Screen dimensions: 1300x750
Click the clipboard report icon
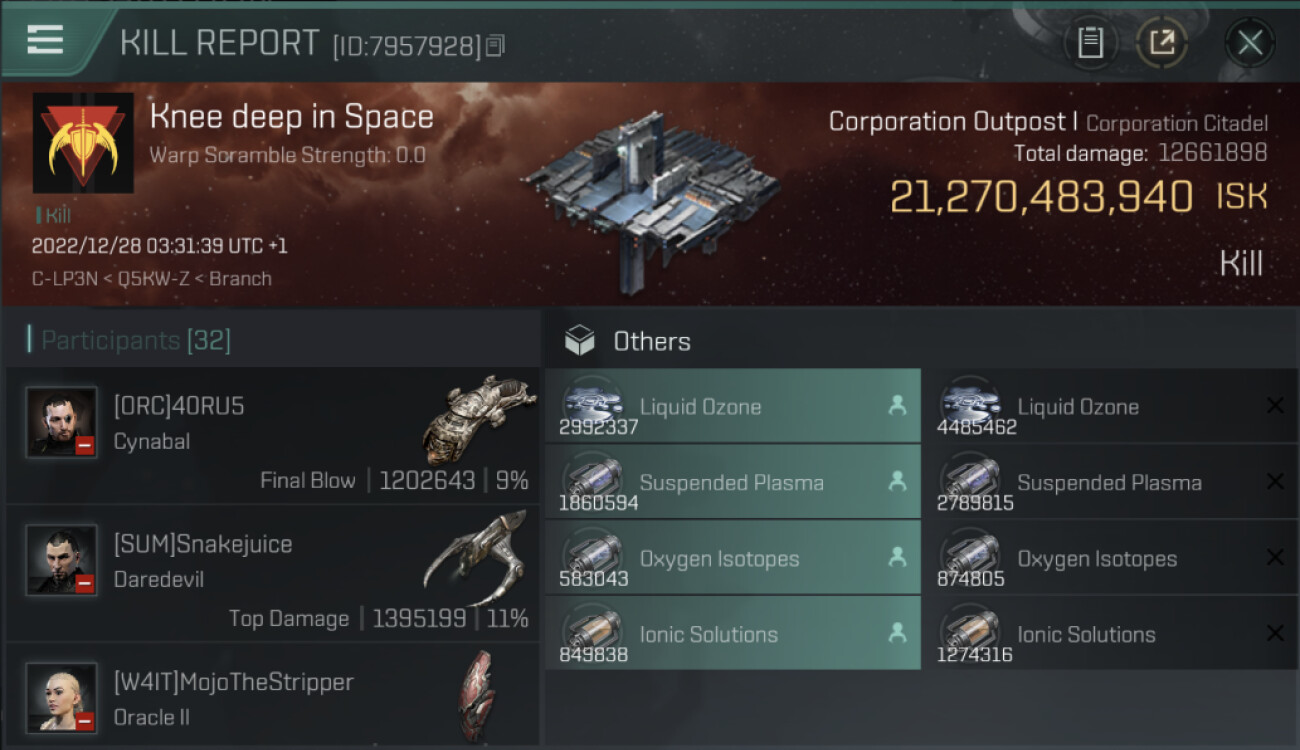(1090, 43)
